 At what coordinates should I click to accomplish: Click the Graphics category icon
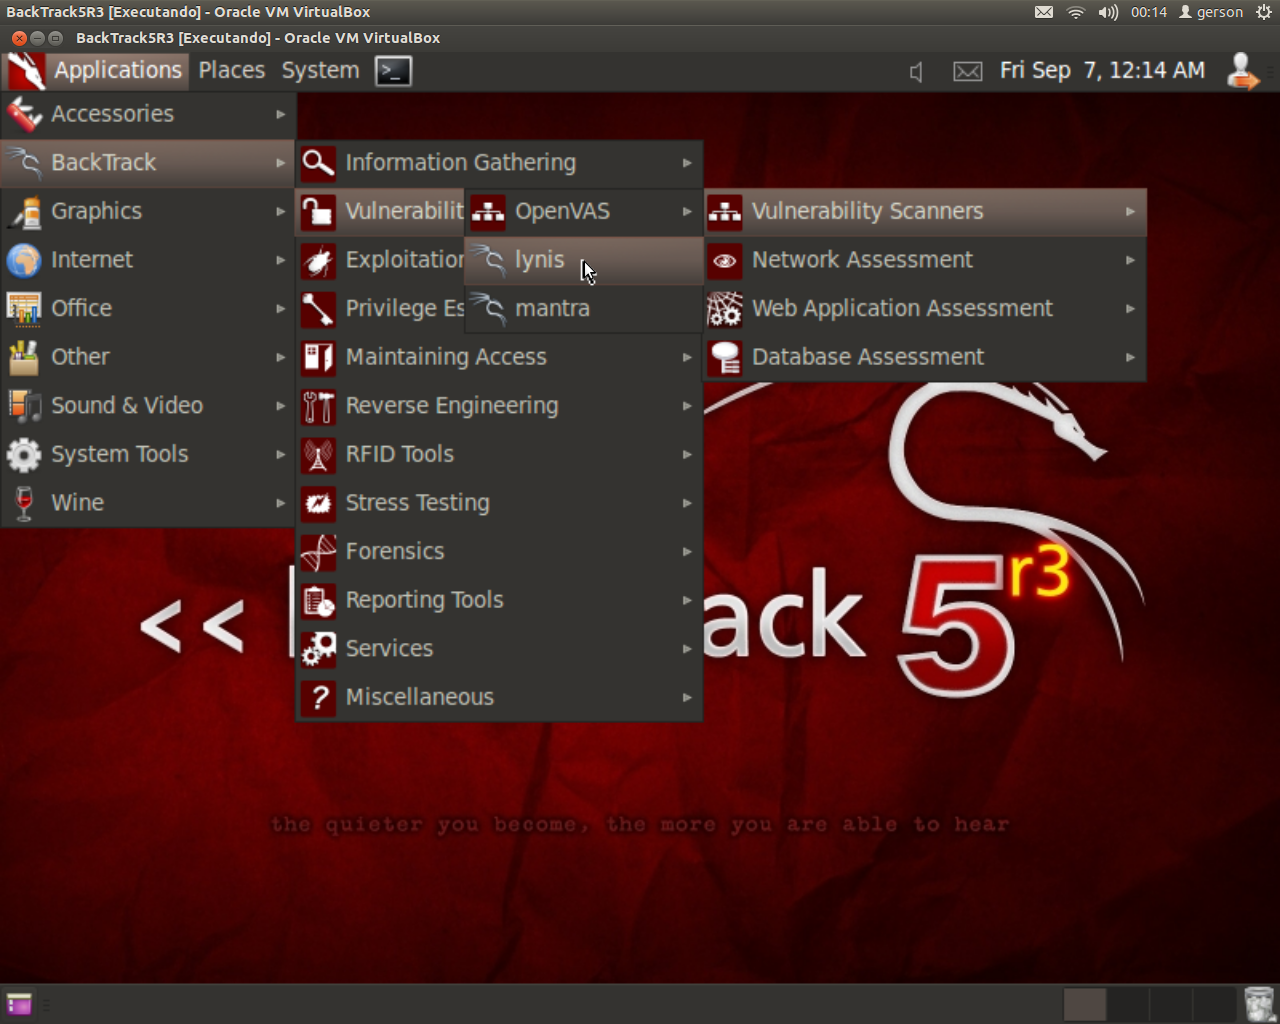point(24,211)
